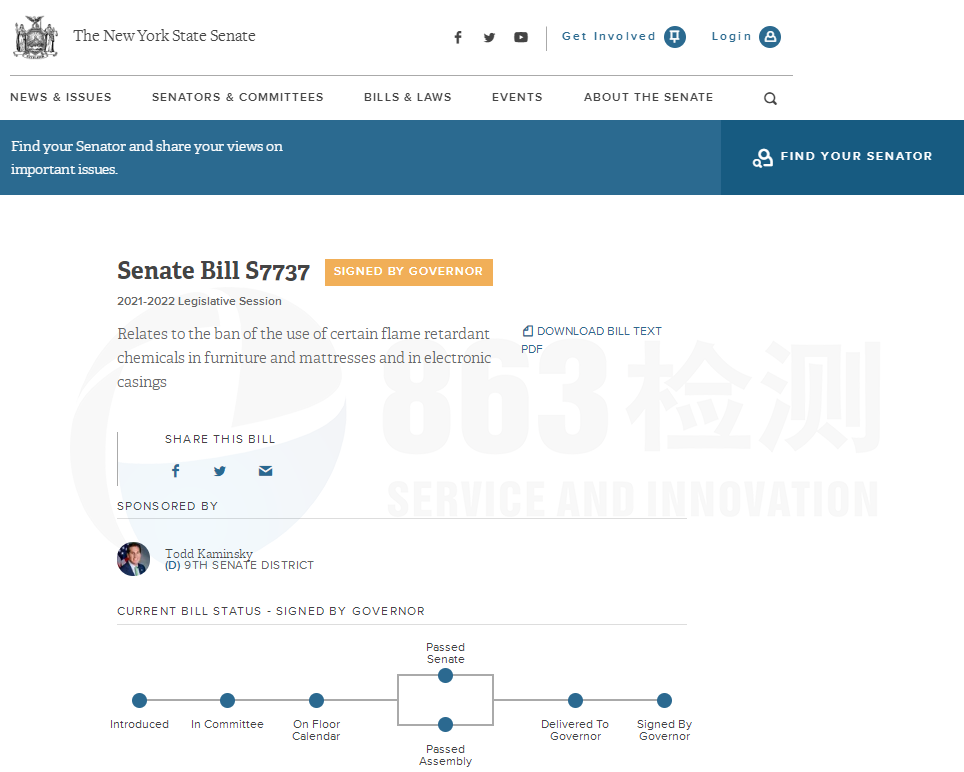The height and width of the screenshot is (772, 964).
Task: Select the Delivered To Governor status marker
Action: (575, 700)
